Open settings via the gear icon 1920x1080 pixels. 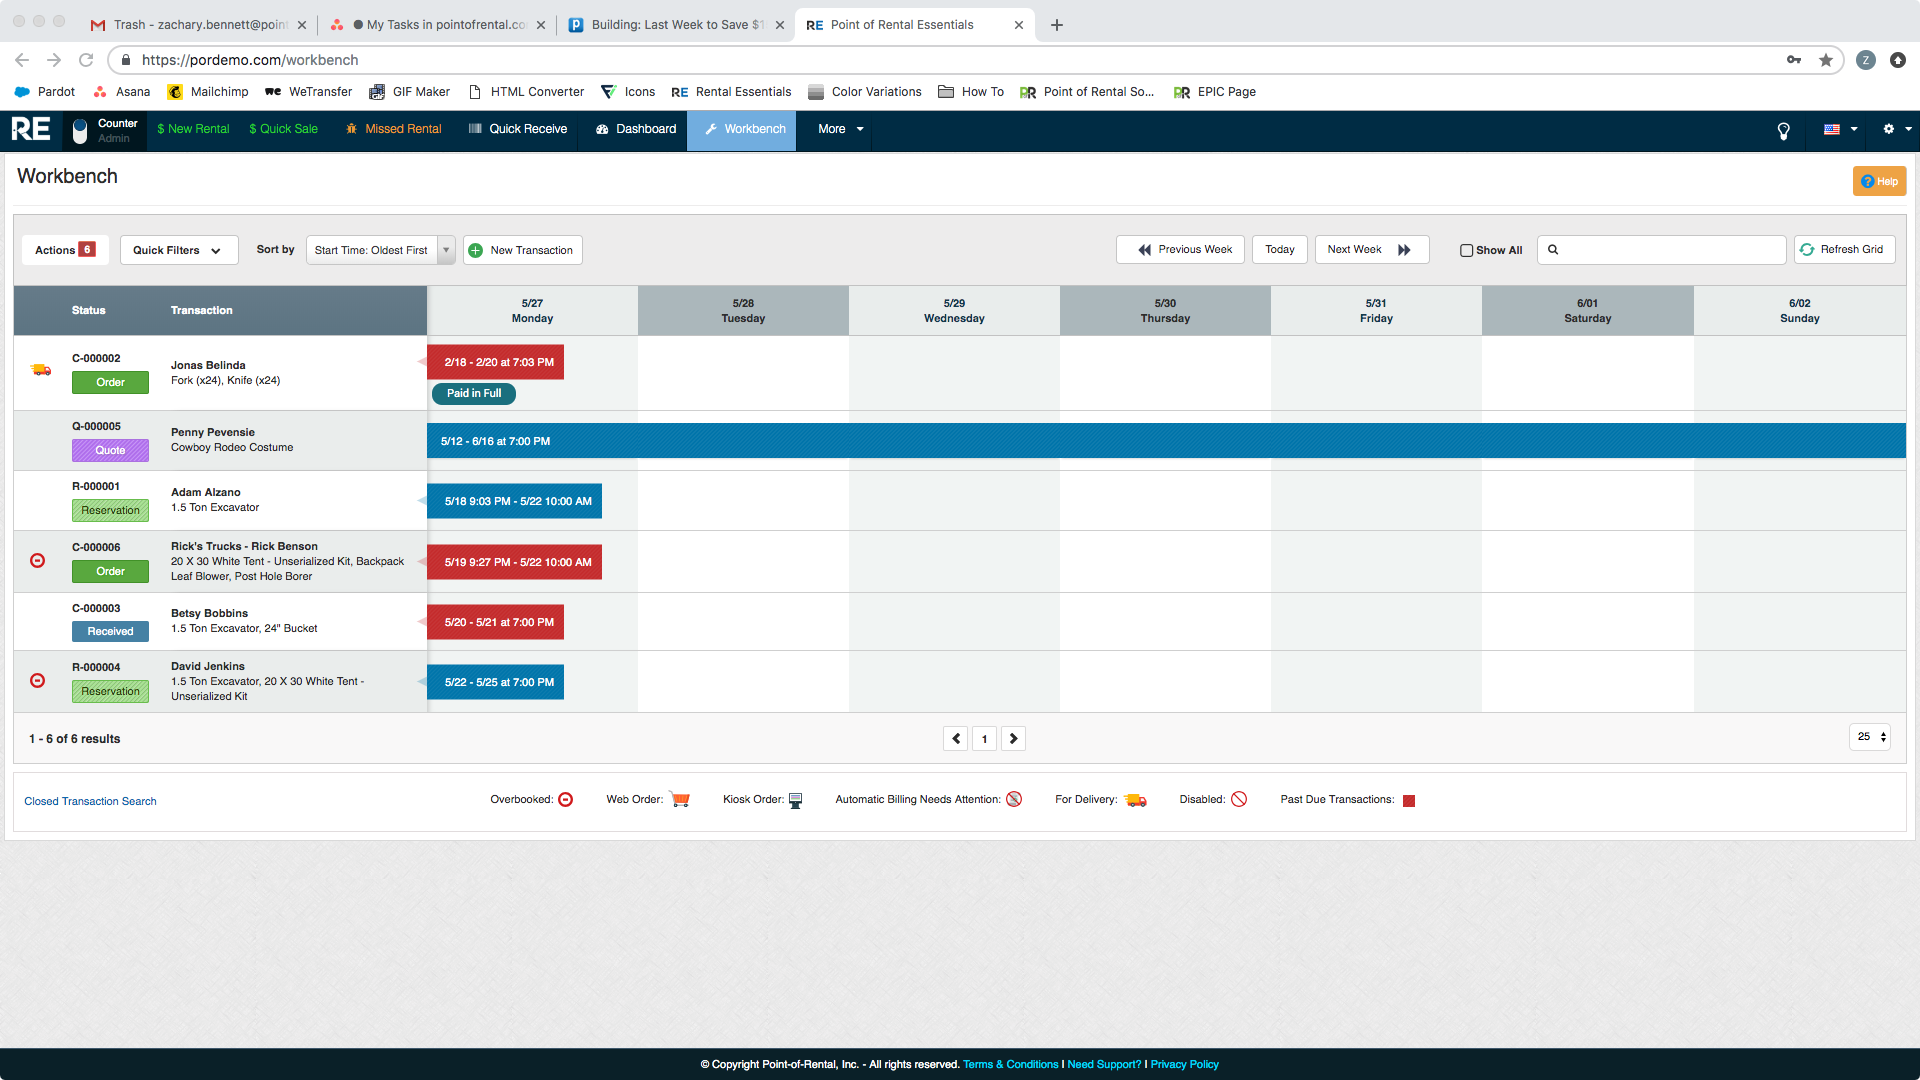tap(1889, 129)
